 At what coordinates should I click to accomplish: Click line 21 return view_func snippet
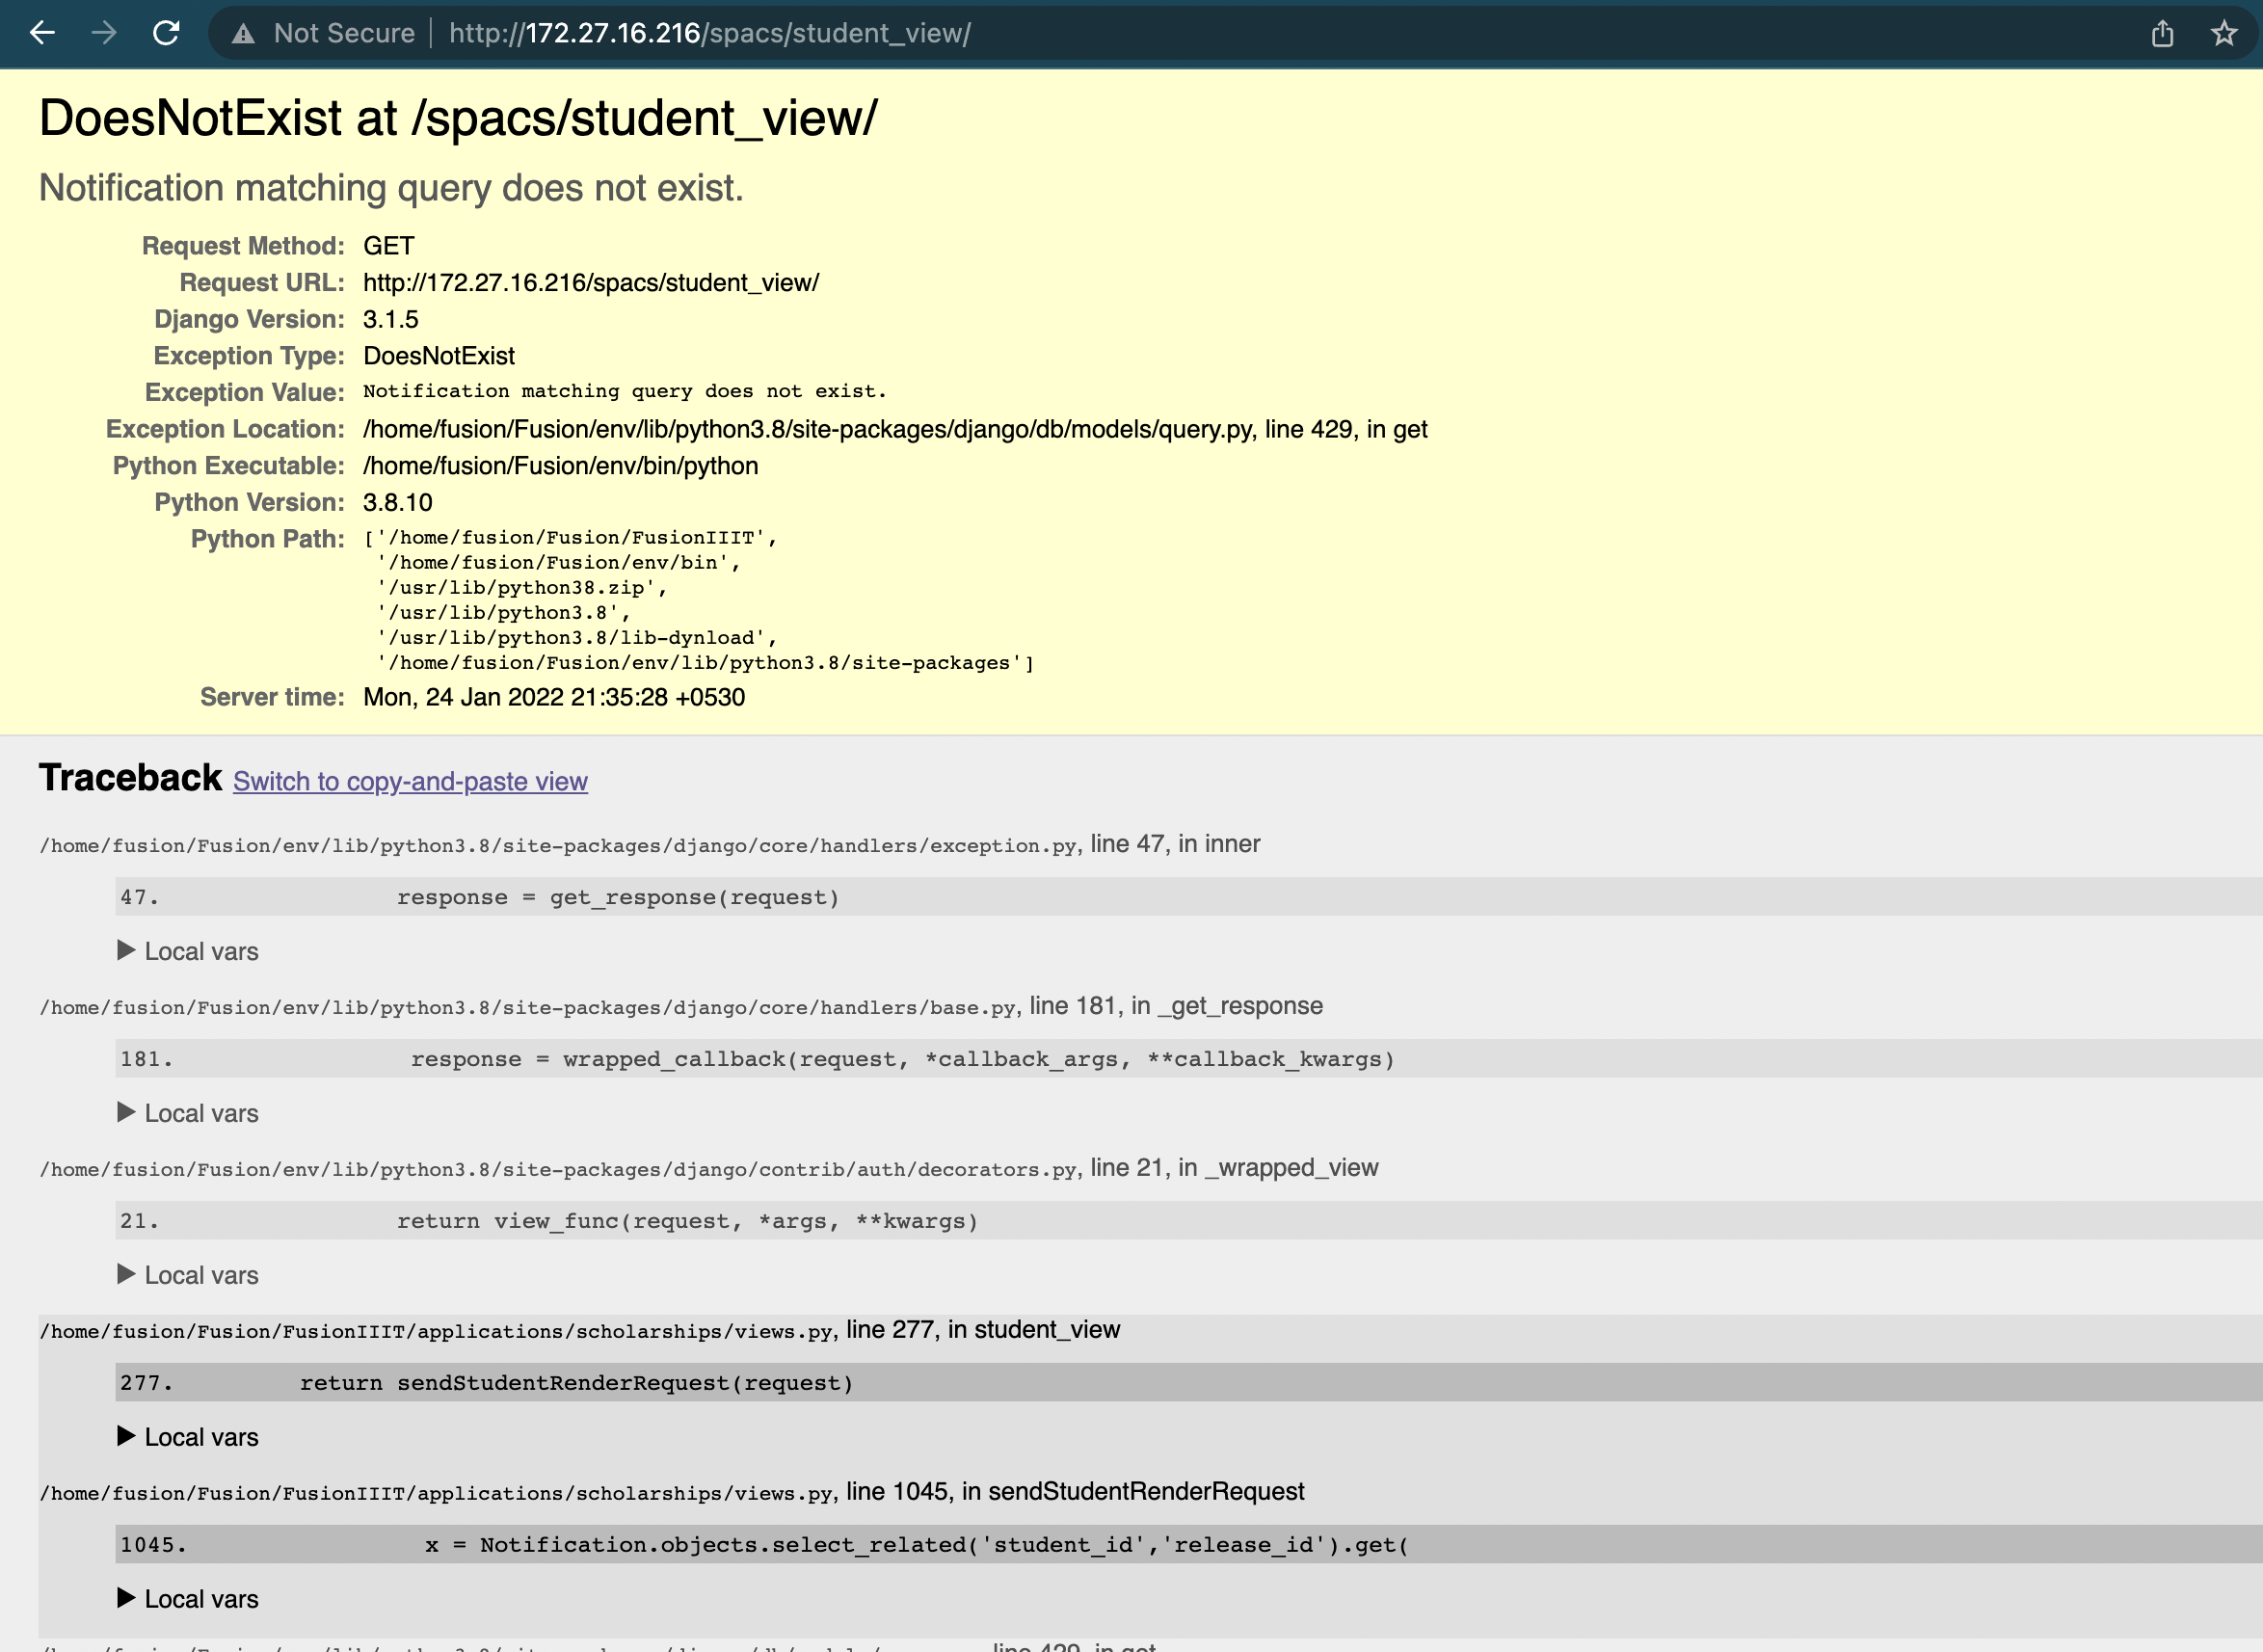click(687, 1221)
